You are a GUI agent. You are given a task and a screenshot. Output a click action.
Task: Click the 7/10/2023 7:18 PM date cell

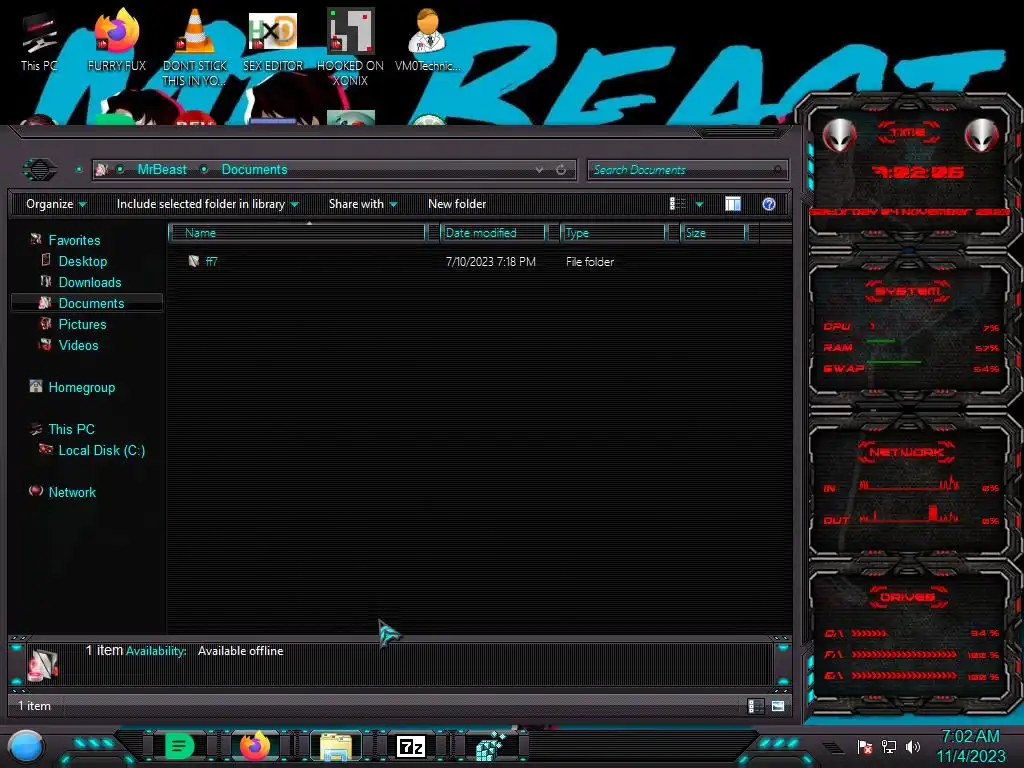click(x=490, y=261)
